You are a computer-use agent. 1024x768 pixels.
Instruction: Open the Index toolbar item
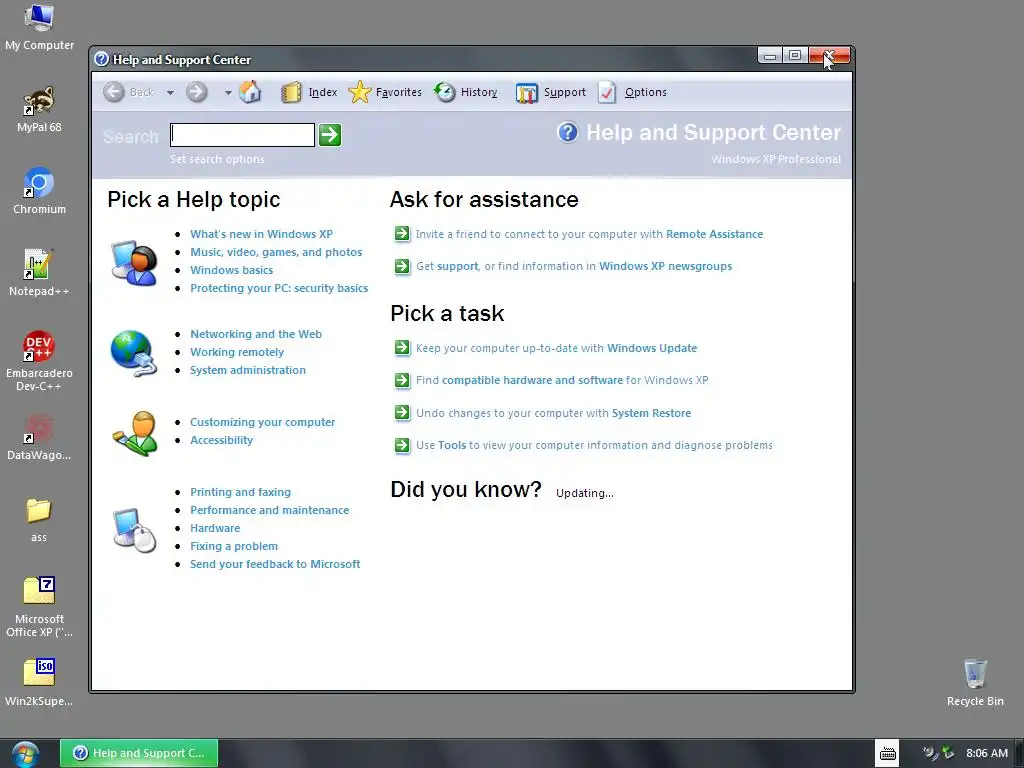310,92
